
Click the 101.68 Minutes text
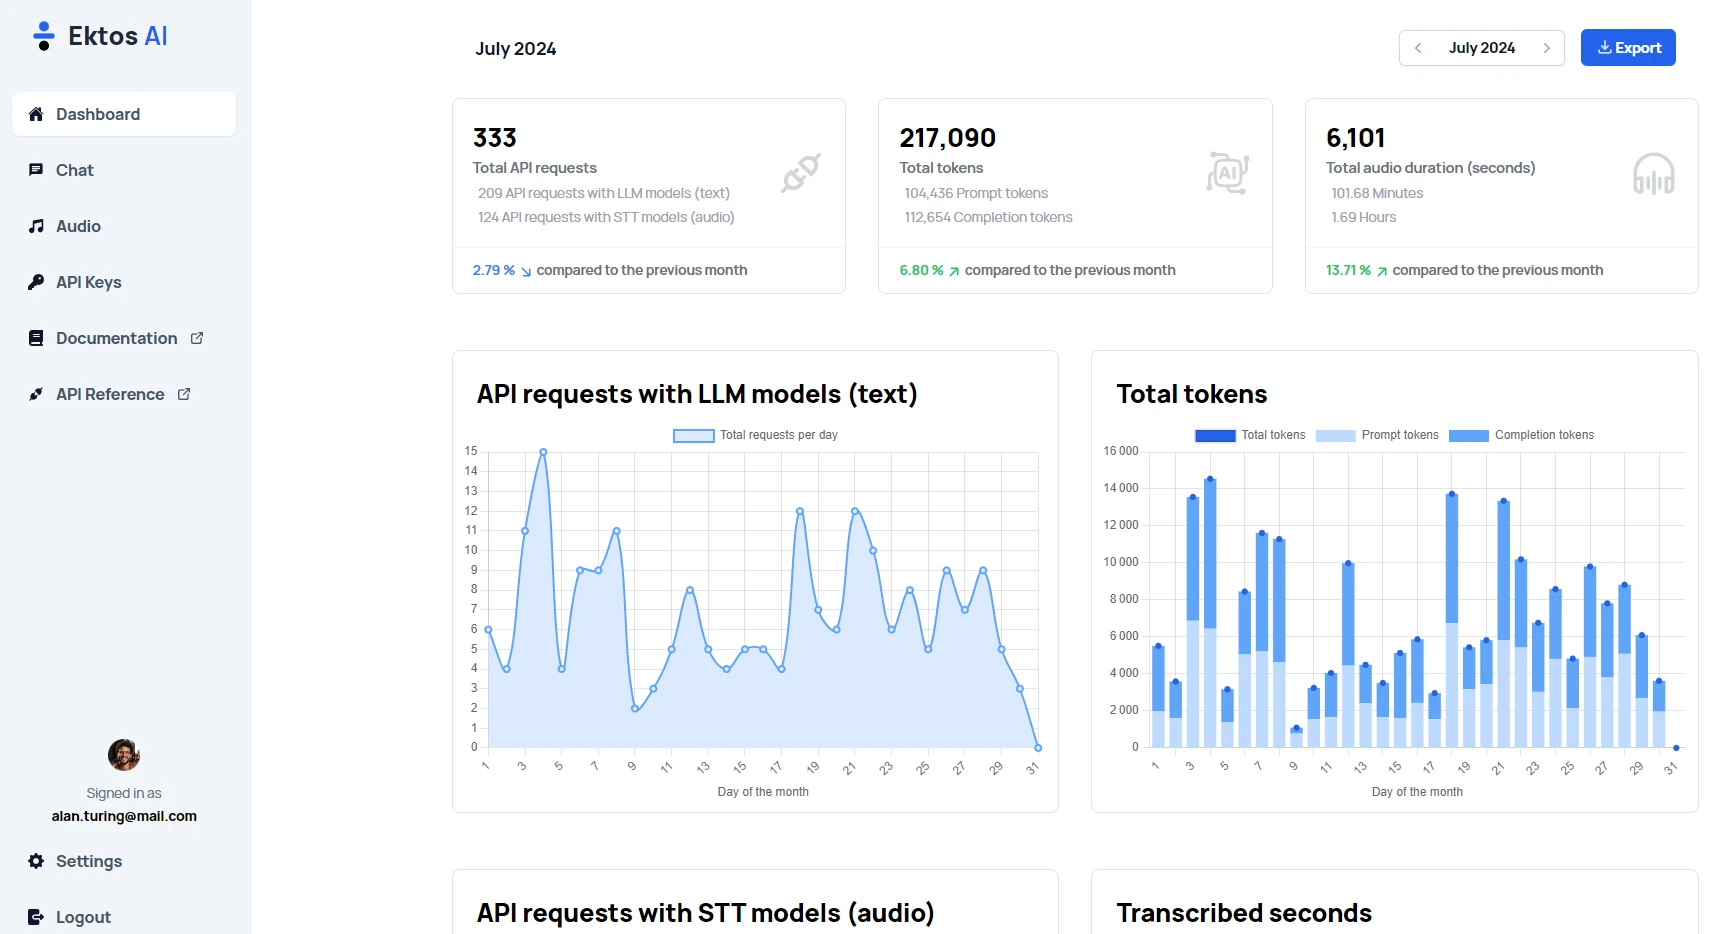pyautogui.click(x=1377, y=193)
